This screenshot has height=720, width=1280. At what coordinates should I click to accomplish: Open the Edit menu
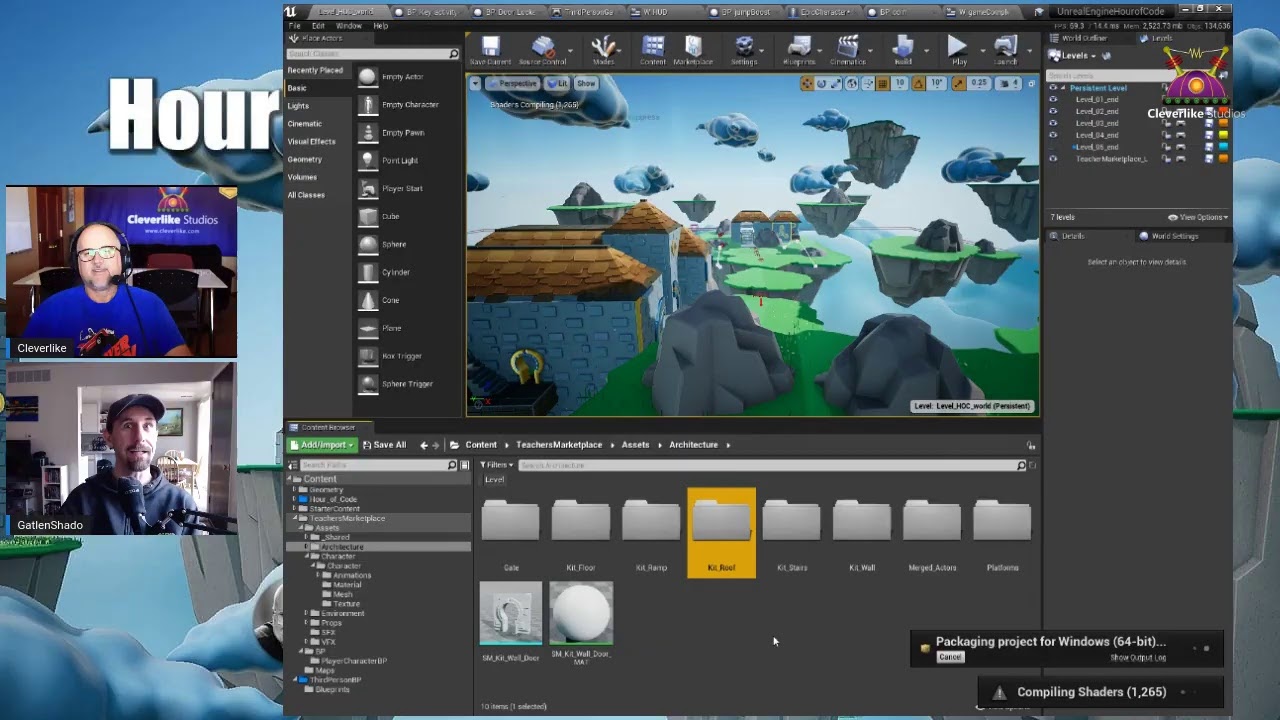point(318,25)
